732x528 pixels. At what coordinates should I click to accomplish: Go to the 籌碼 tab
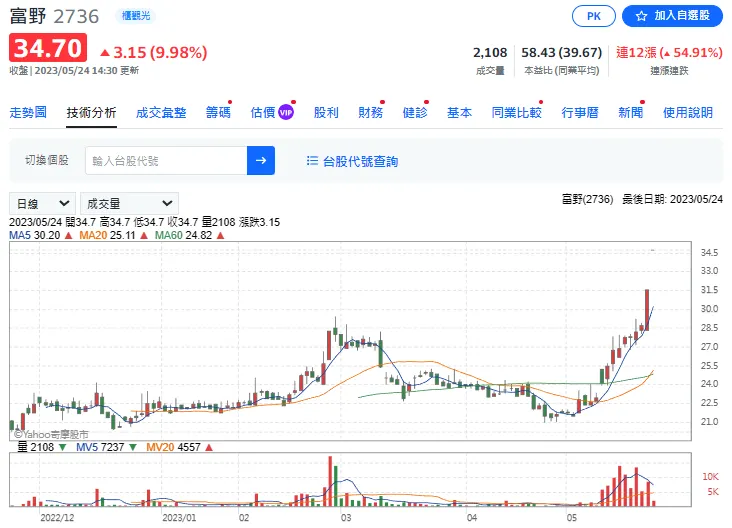(x=218, y=113)
